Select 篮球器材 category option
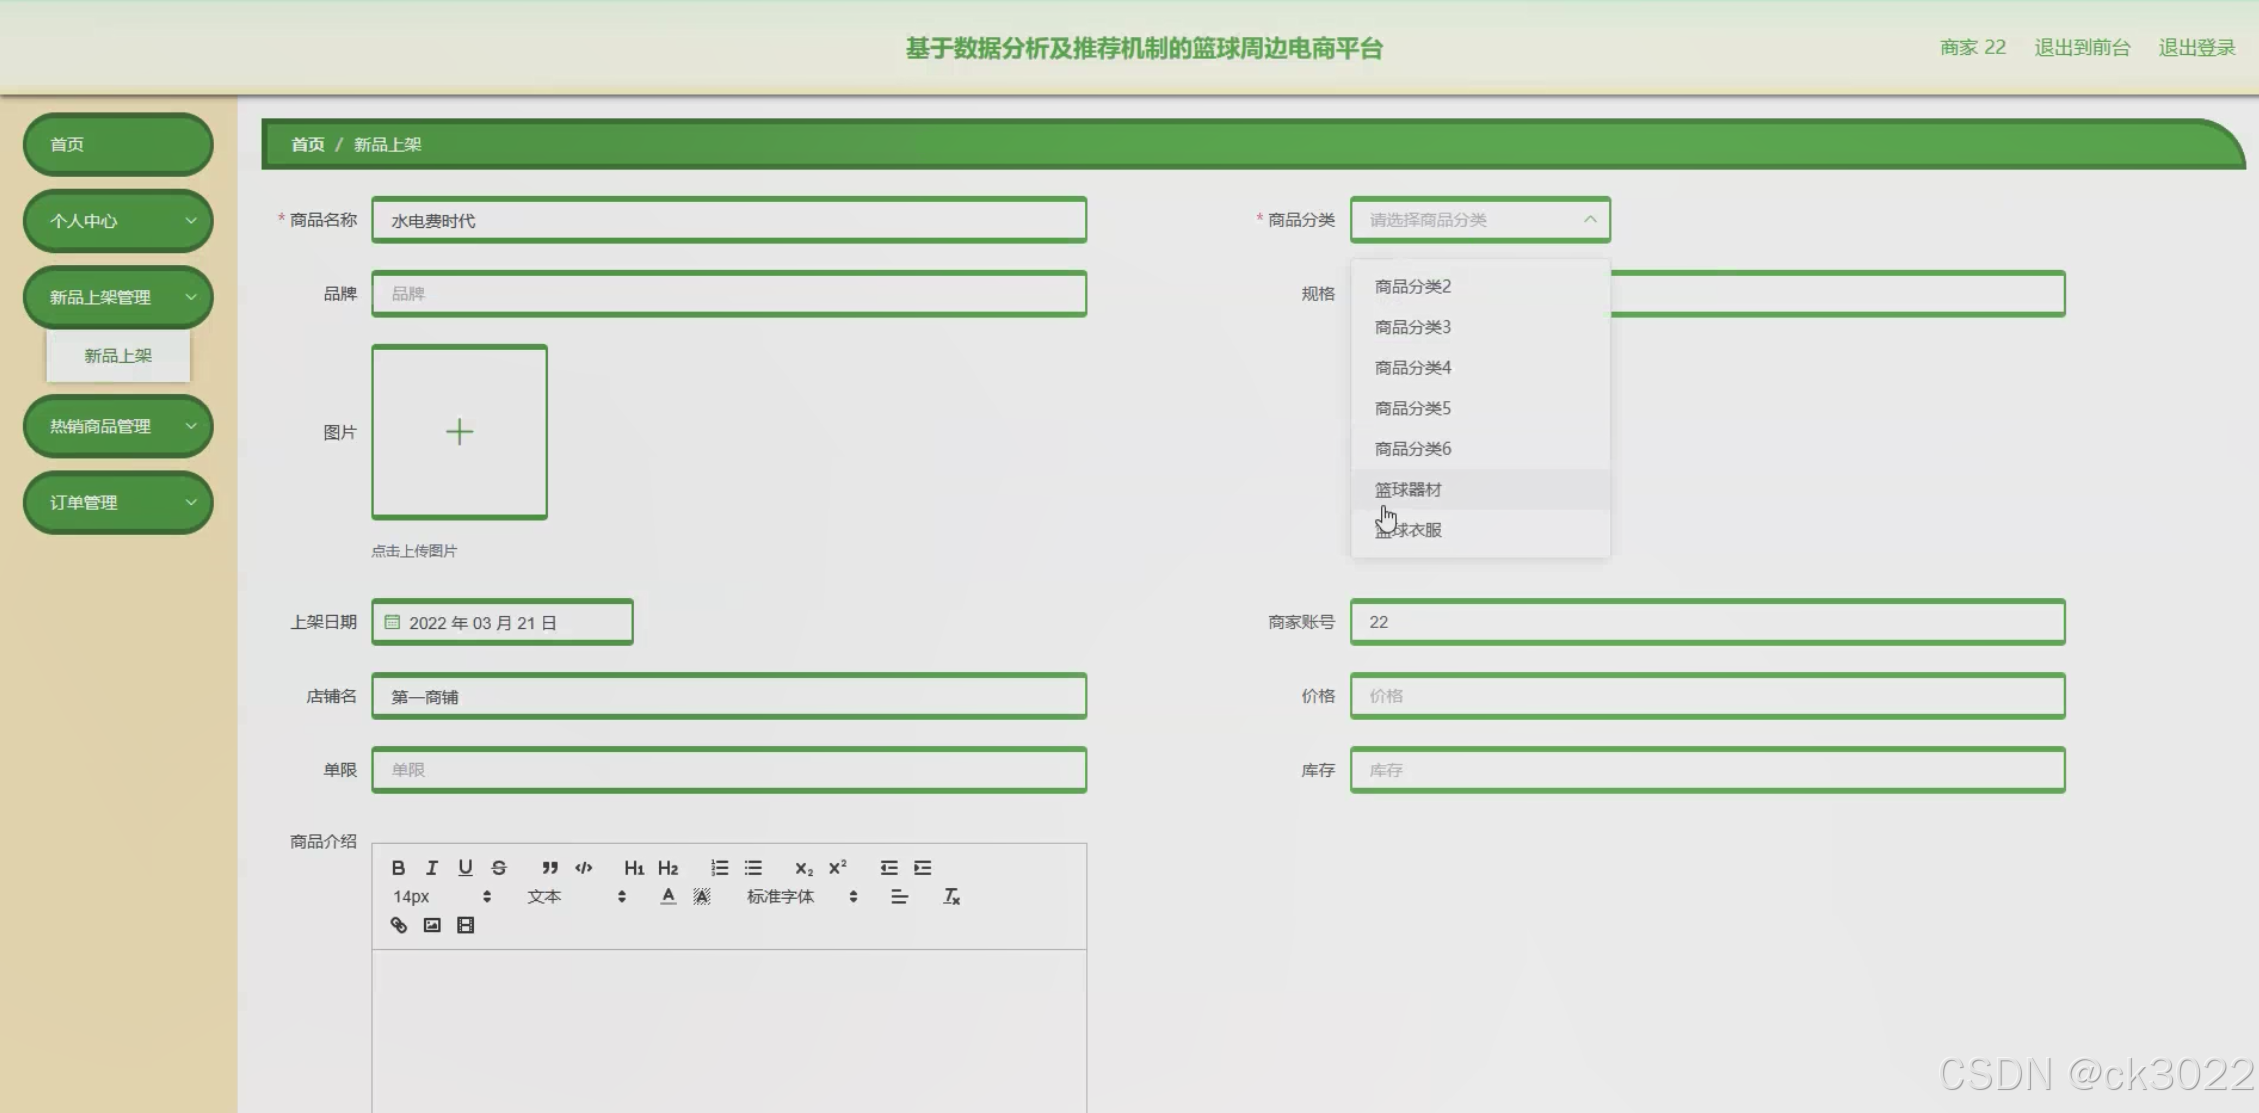The image size is (2259, 1113). (x=1408, y=490)
